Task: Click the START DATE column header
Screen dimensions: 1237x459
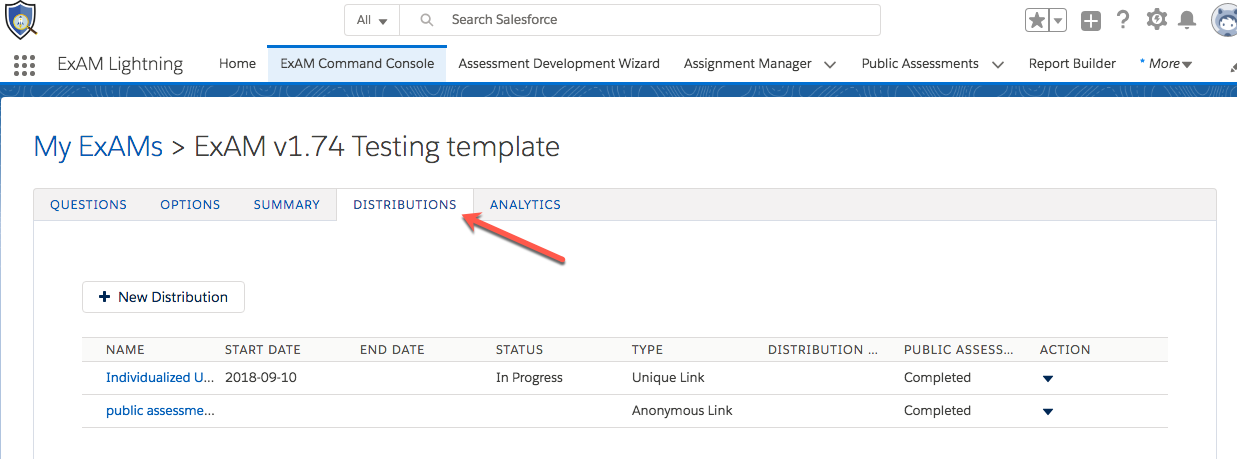Action: click(263, 350)
